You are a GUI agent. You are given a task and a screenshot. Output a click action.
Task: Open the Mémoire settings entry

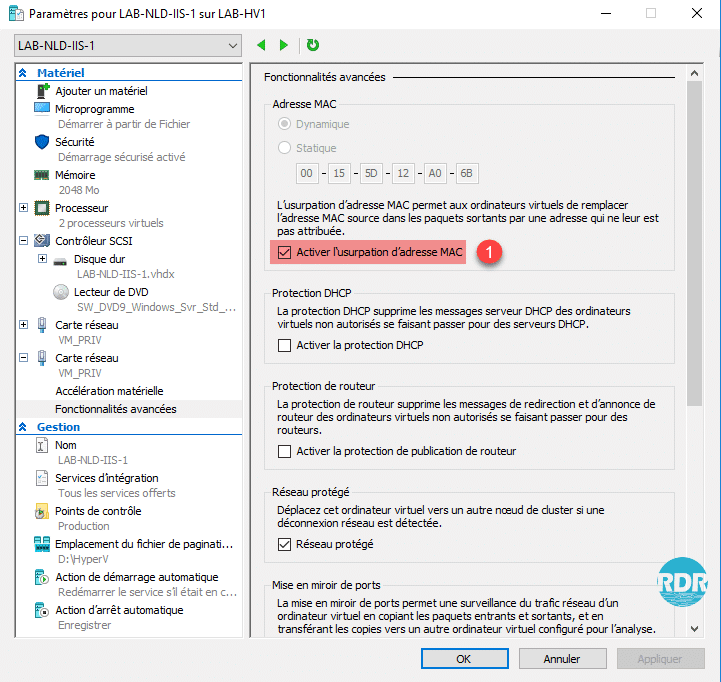(x=75, y=175)
